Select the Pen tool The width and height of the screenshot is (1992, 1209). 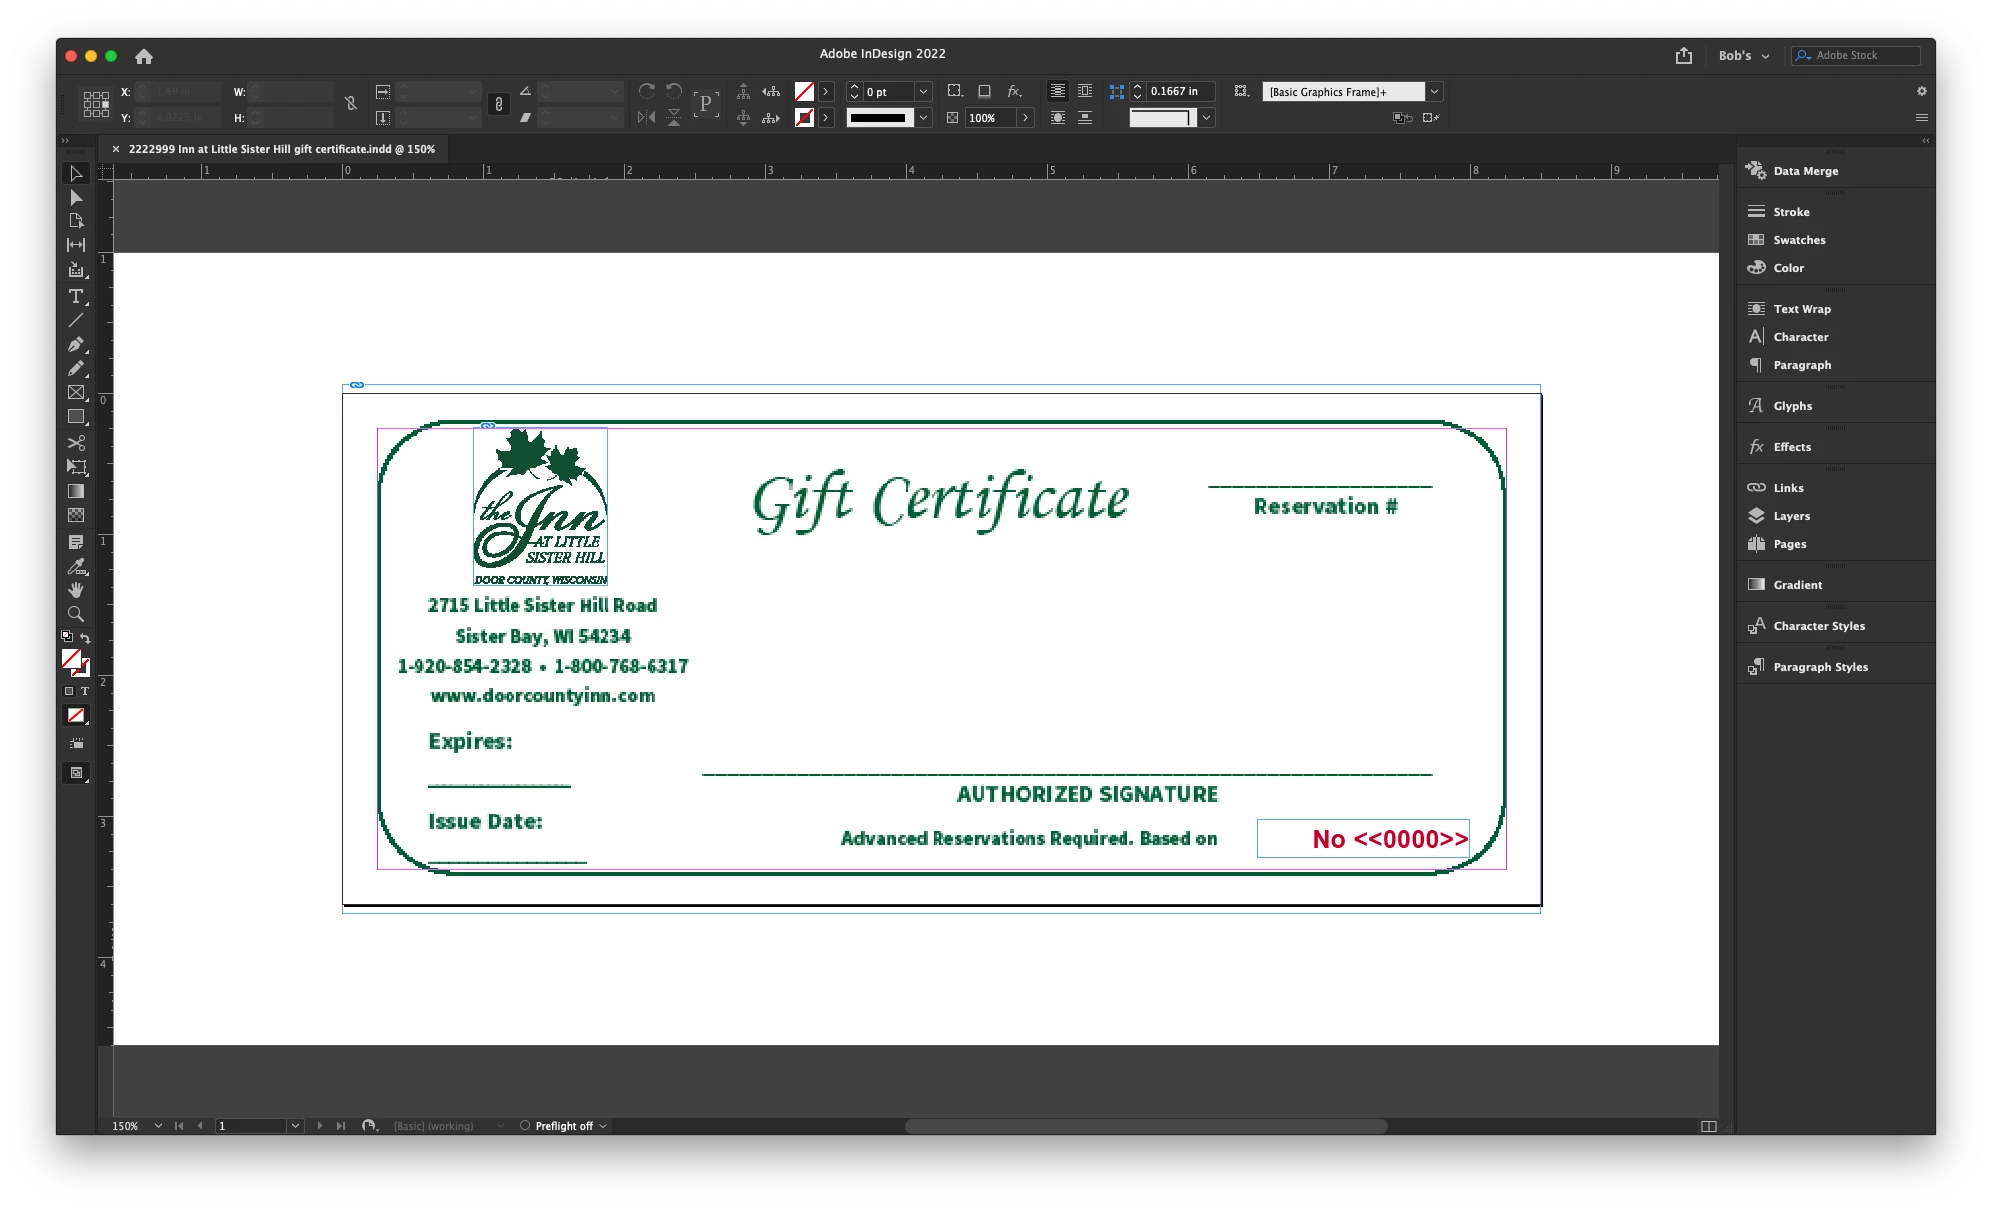tap(75, 344)
